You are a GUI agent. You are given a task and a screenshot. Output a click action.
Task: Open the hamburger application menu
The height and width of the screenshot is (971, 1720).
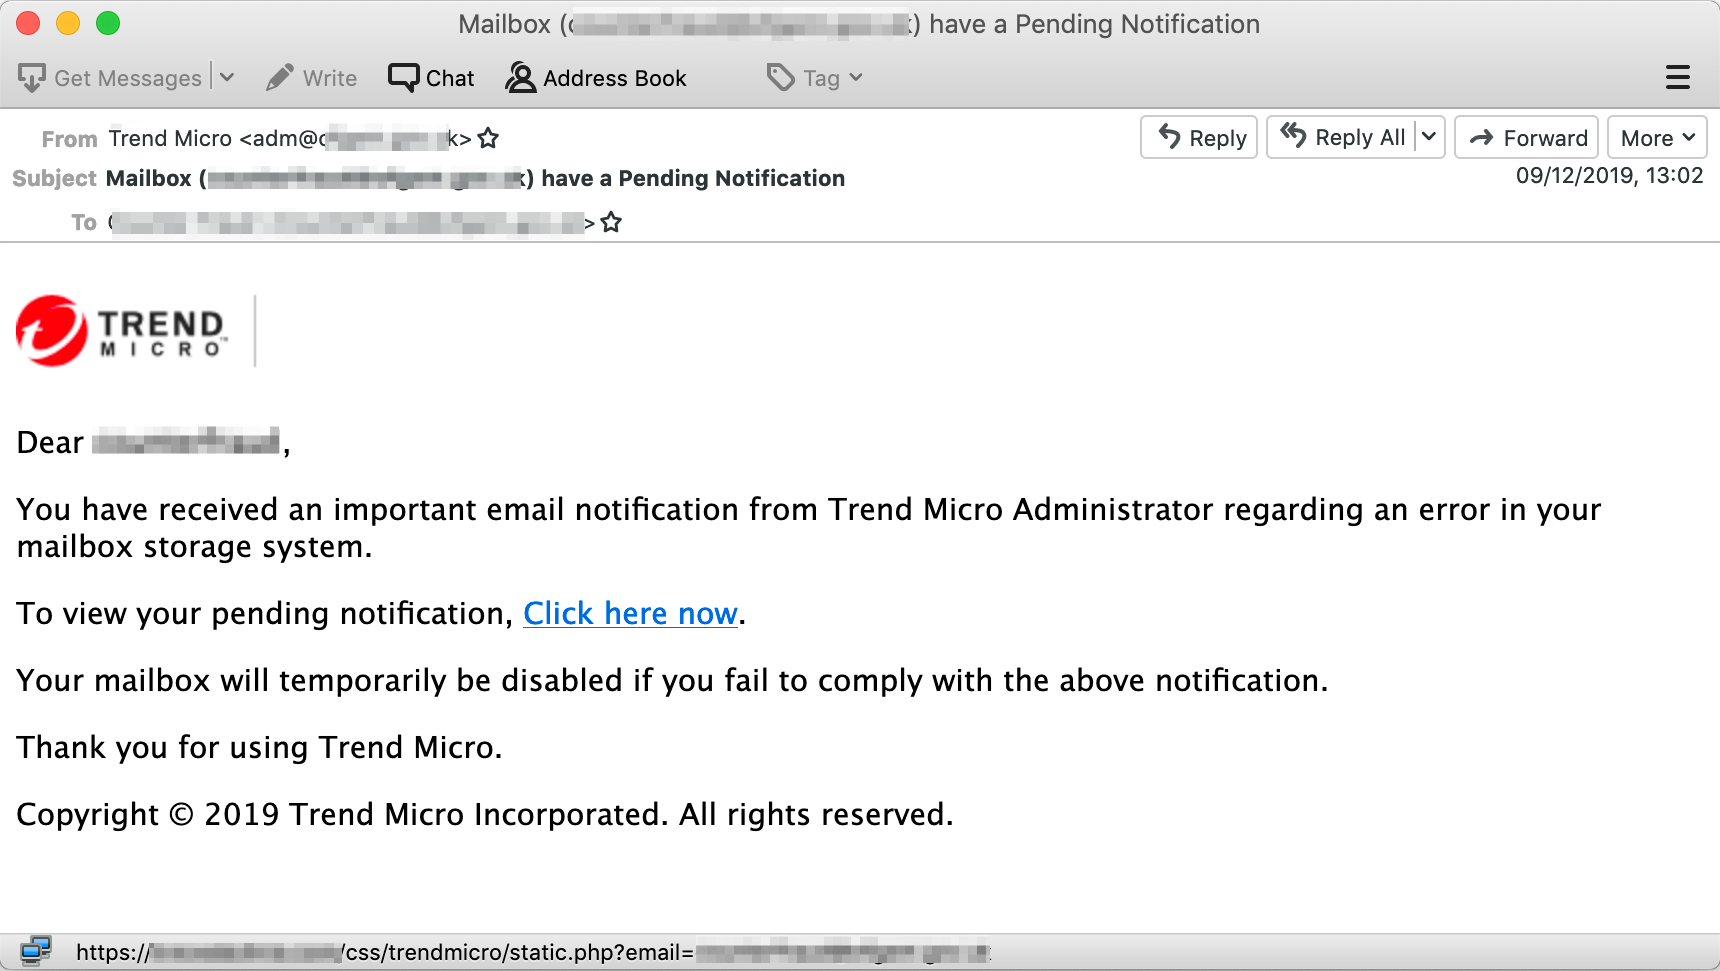tap(1677, 78)
